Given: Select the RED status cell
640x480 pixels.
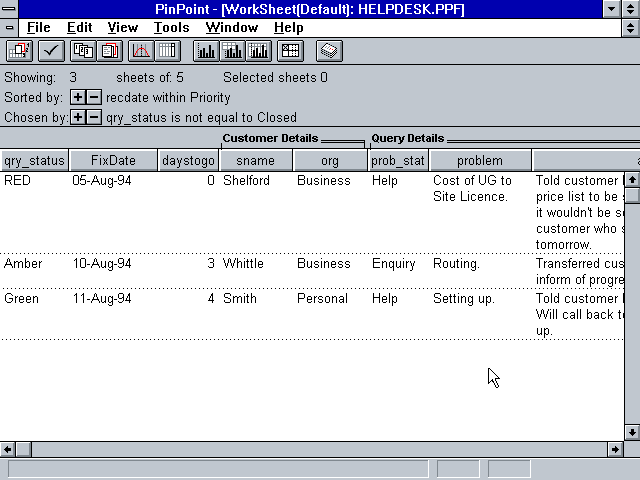Looking at the screenshot, I should click(x=17, y=180).
